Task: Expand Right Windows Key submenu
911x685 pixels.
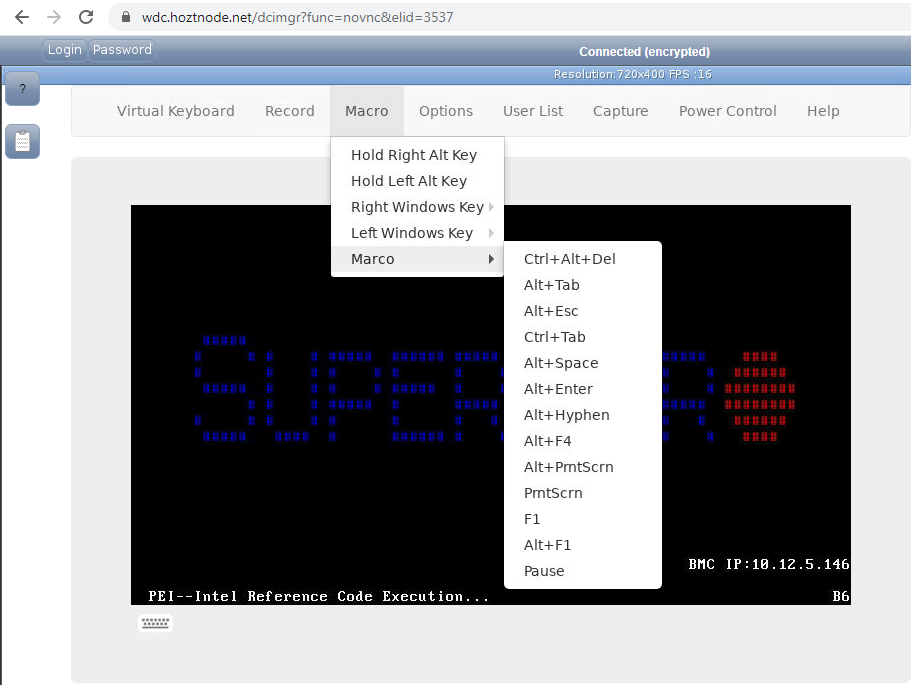Action: 417,207
